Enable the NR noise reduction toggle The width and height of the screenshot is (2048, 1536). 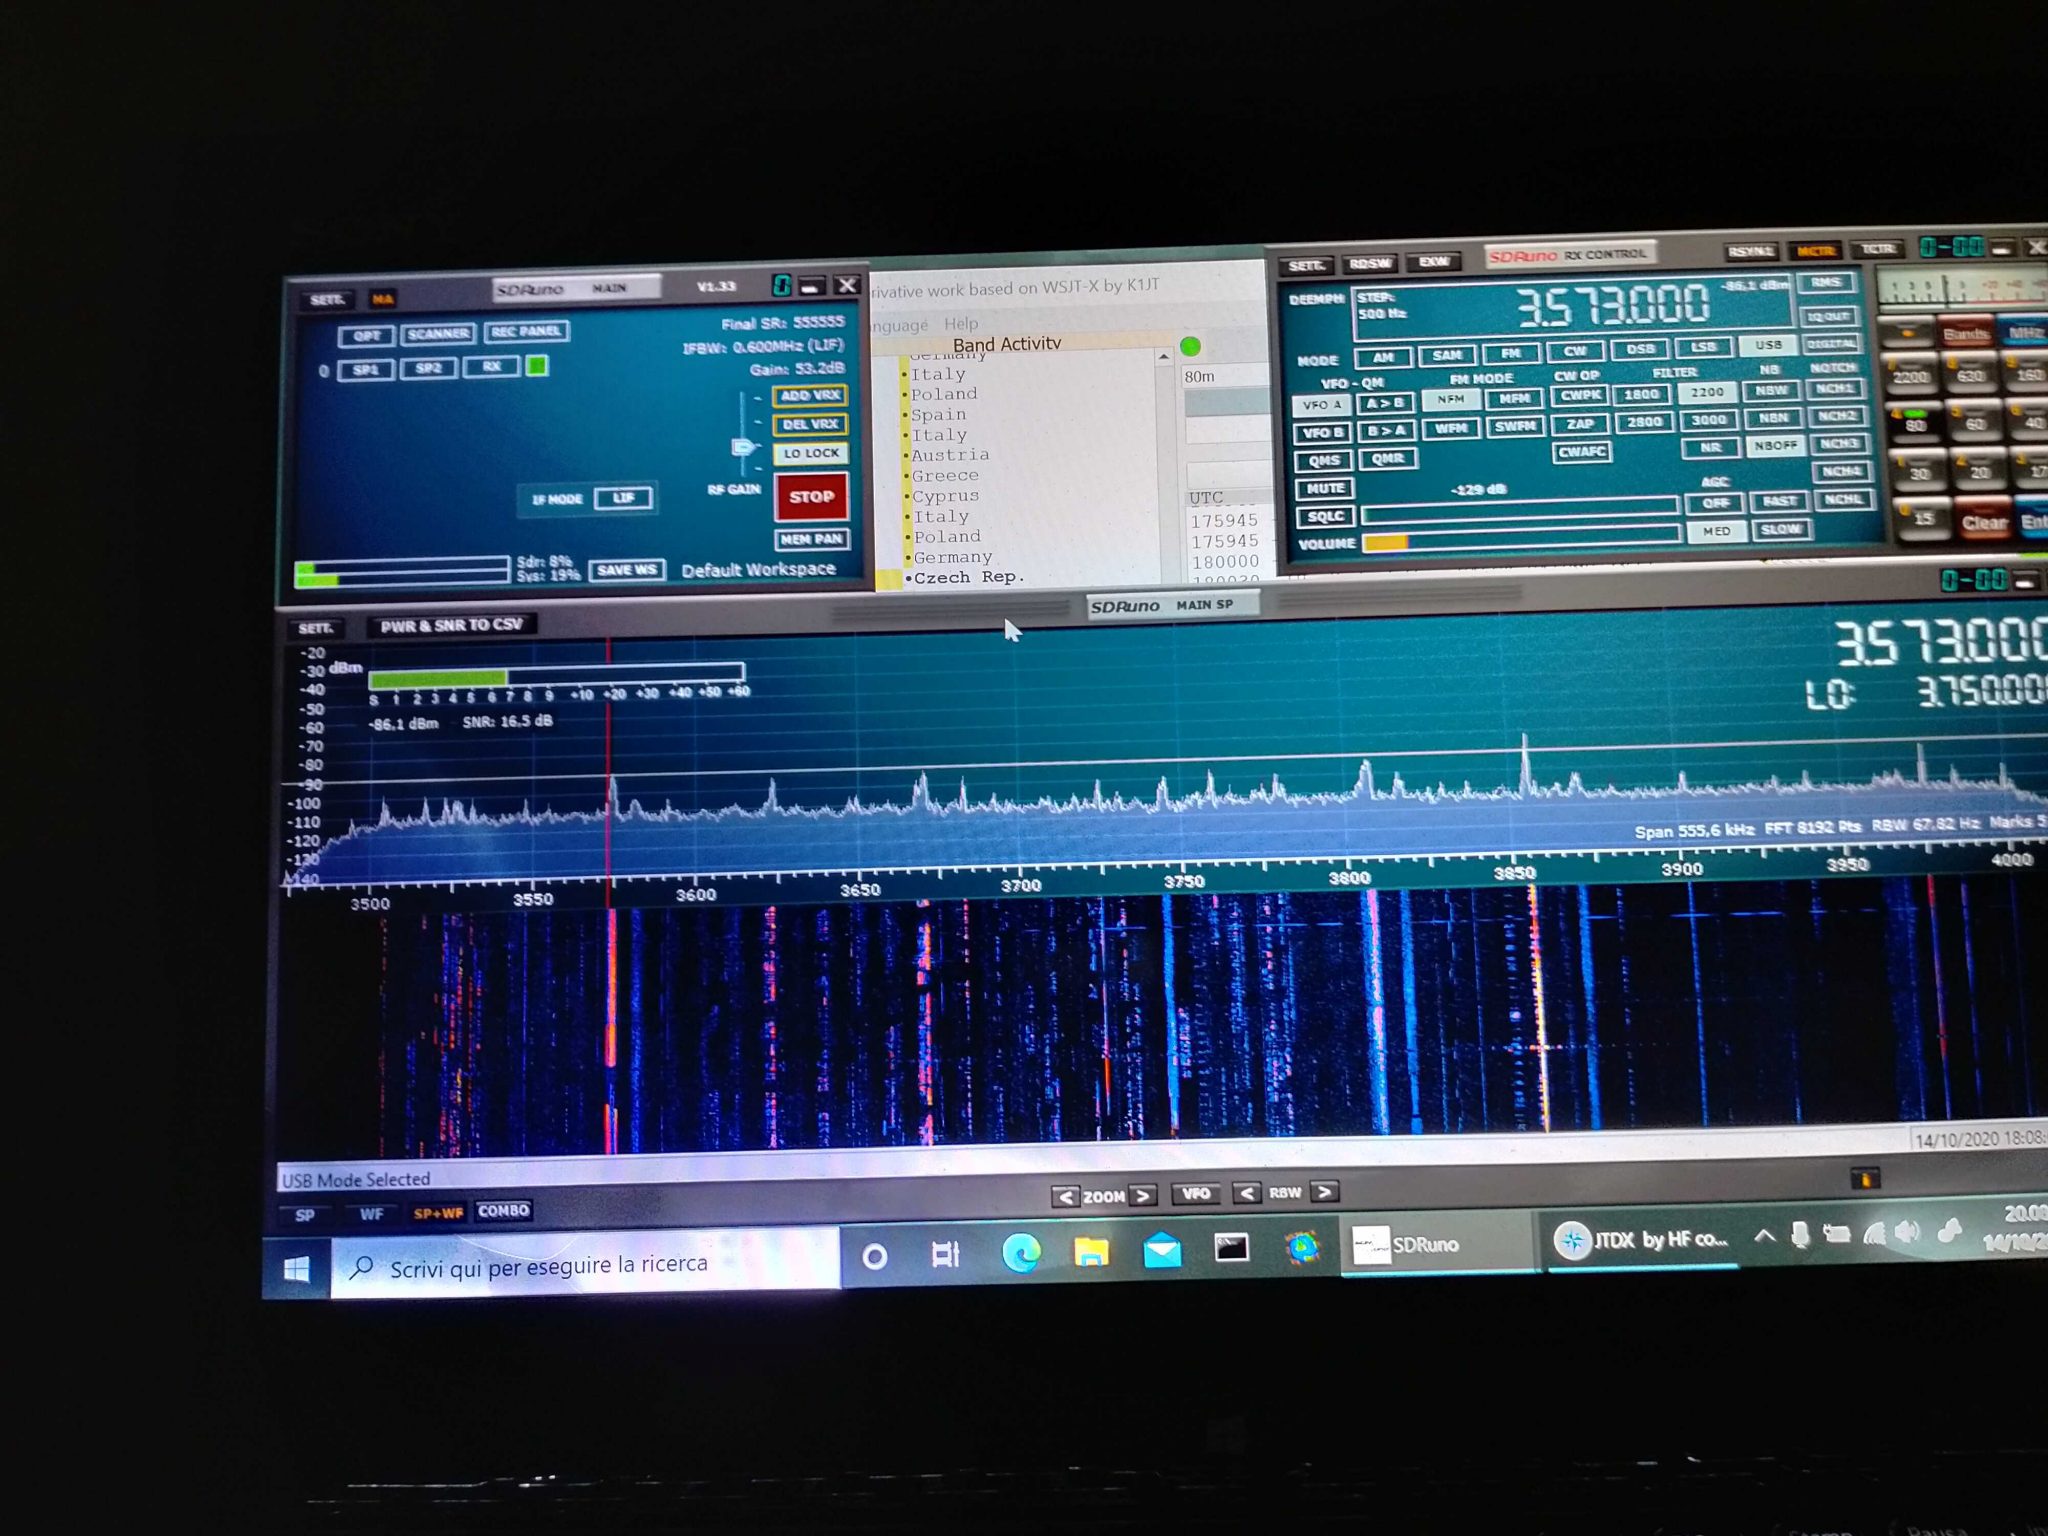[x=1710, y=448]
